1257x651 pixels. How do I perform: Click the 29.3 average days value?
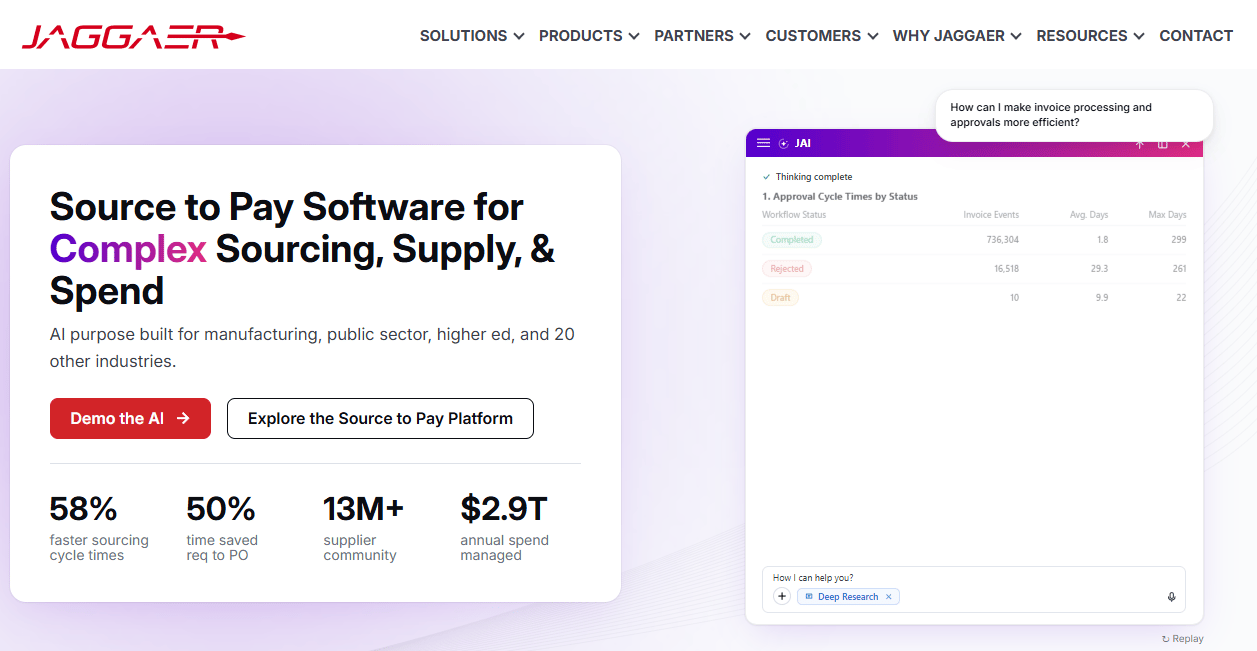click(1099, 269)
